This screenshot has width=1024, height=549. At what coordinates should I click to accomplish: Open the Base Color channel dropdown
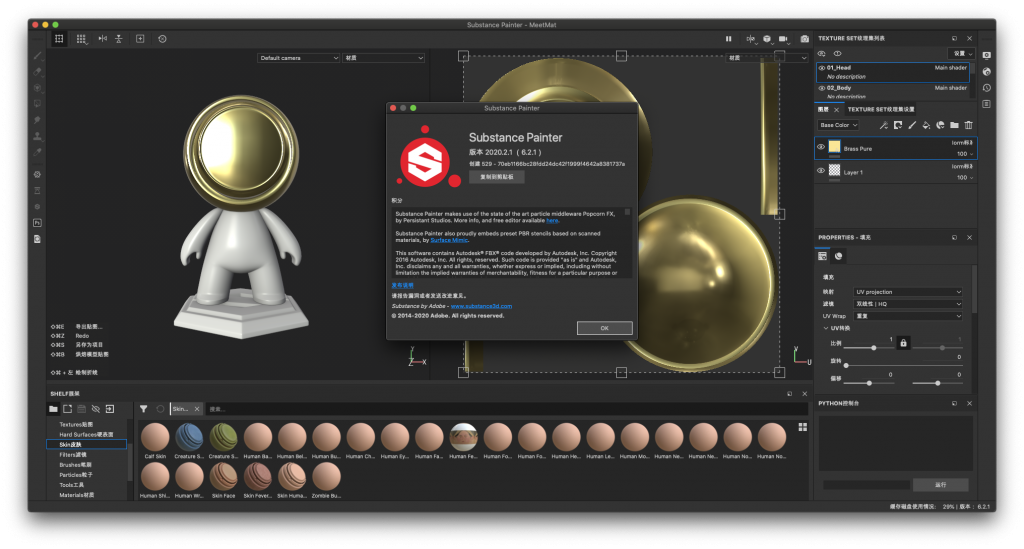(839, 125)
